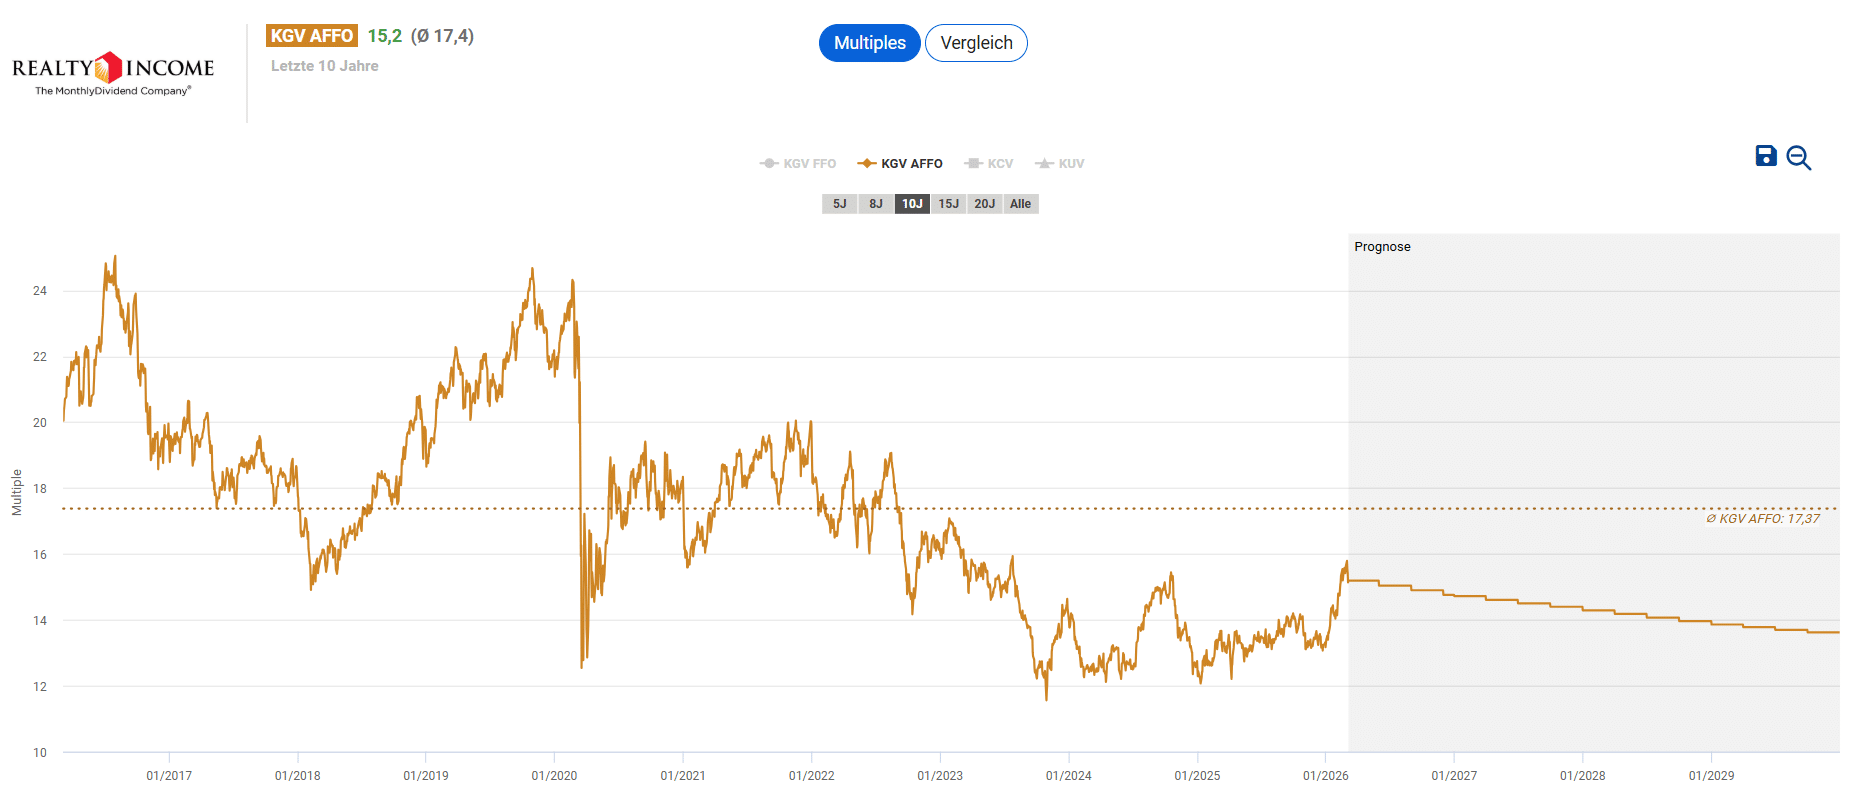Toggle the KGV FFO legend series
Screen dimensions: 1862x798
coord(798,164)
